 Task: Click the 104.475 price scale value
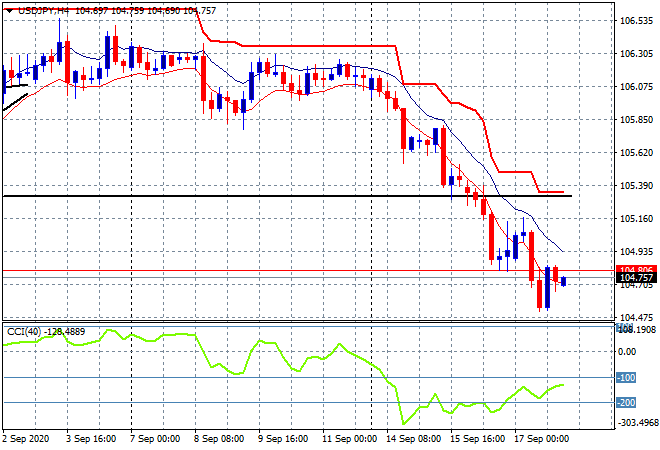(x=636, y=317)
